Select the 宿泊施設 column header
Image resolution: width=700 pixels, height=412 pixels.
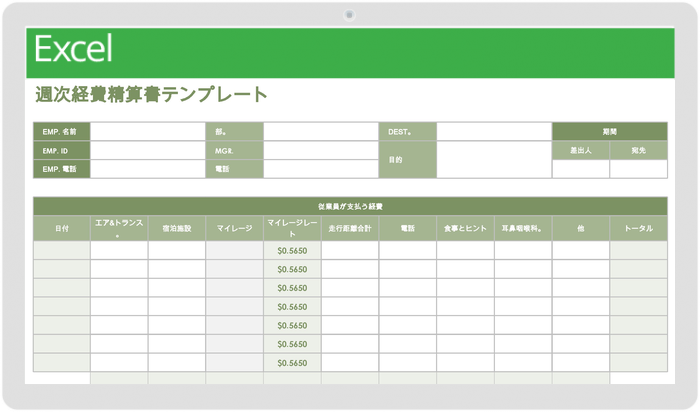[x=177, y=229]
